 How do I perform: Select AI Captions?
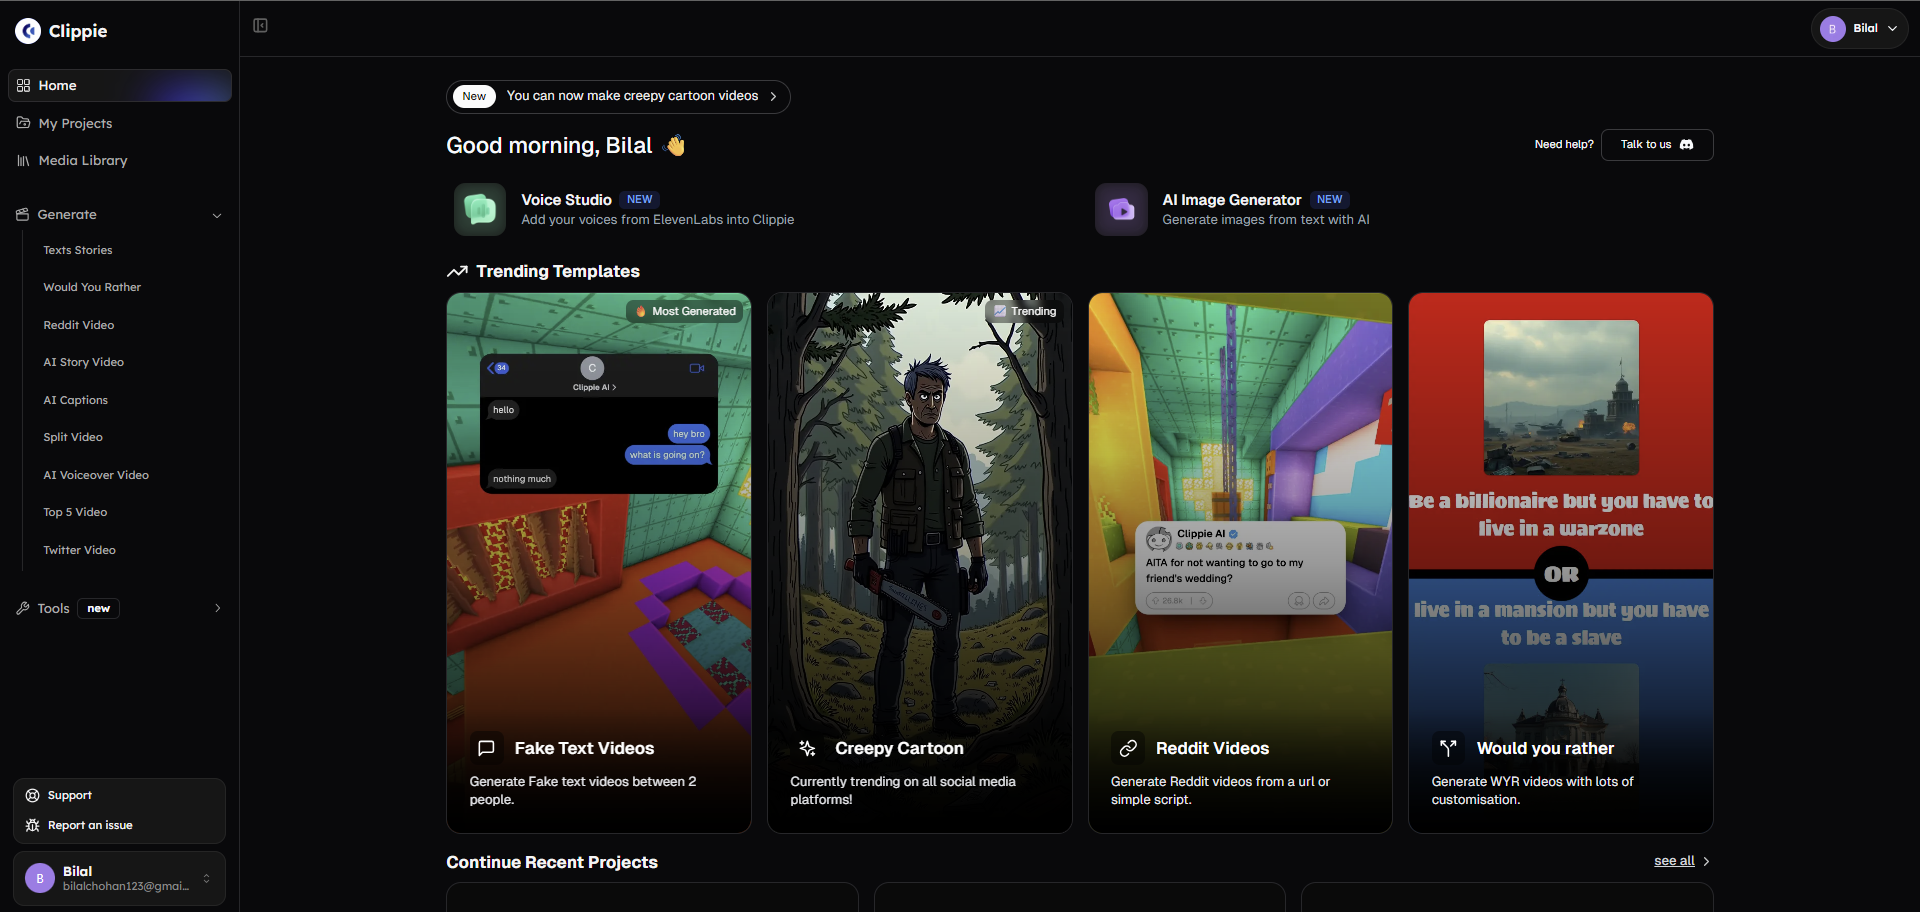[x=76, y=400]
